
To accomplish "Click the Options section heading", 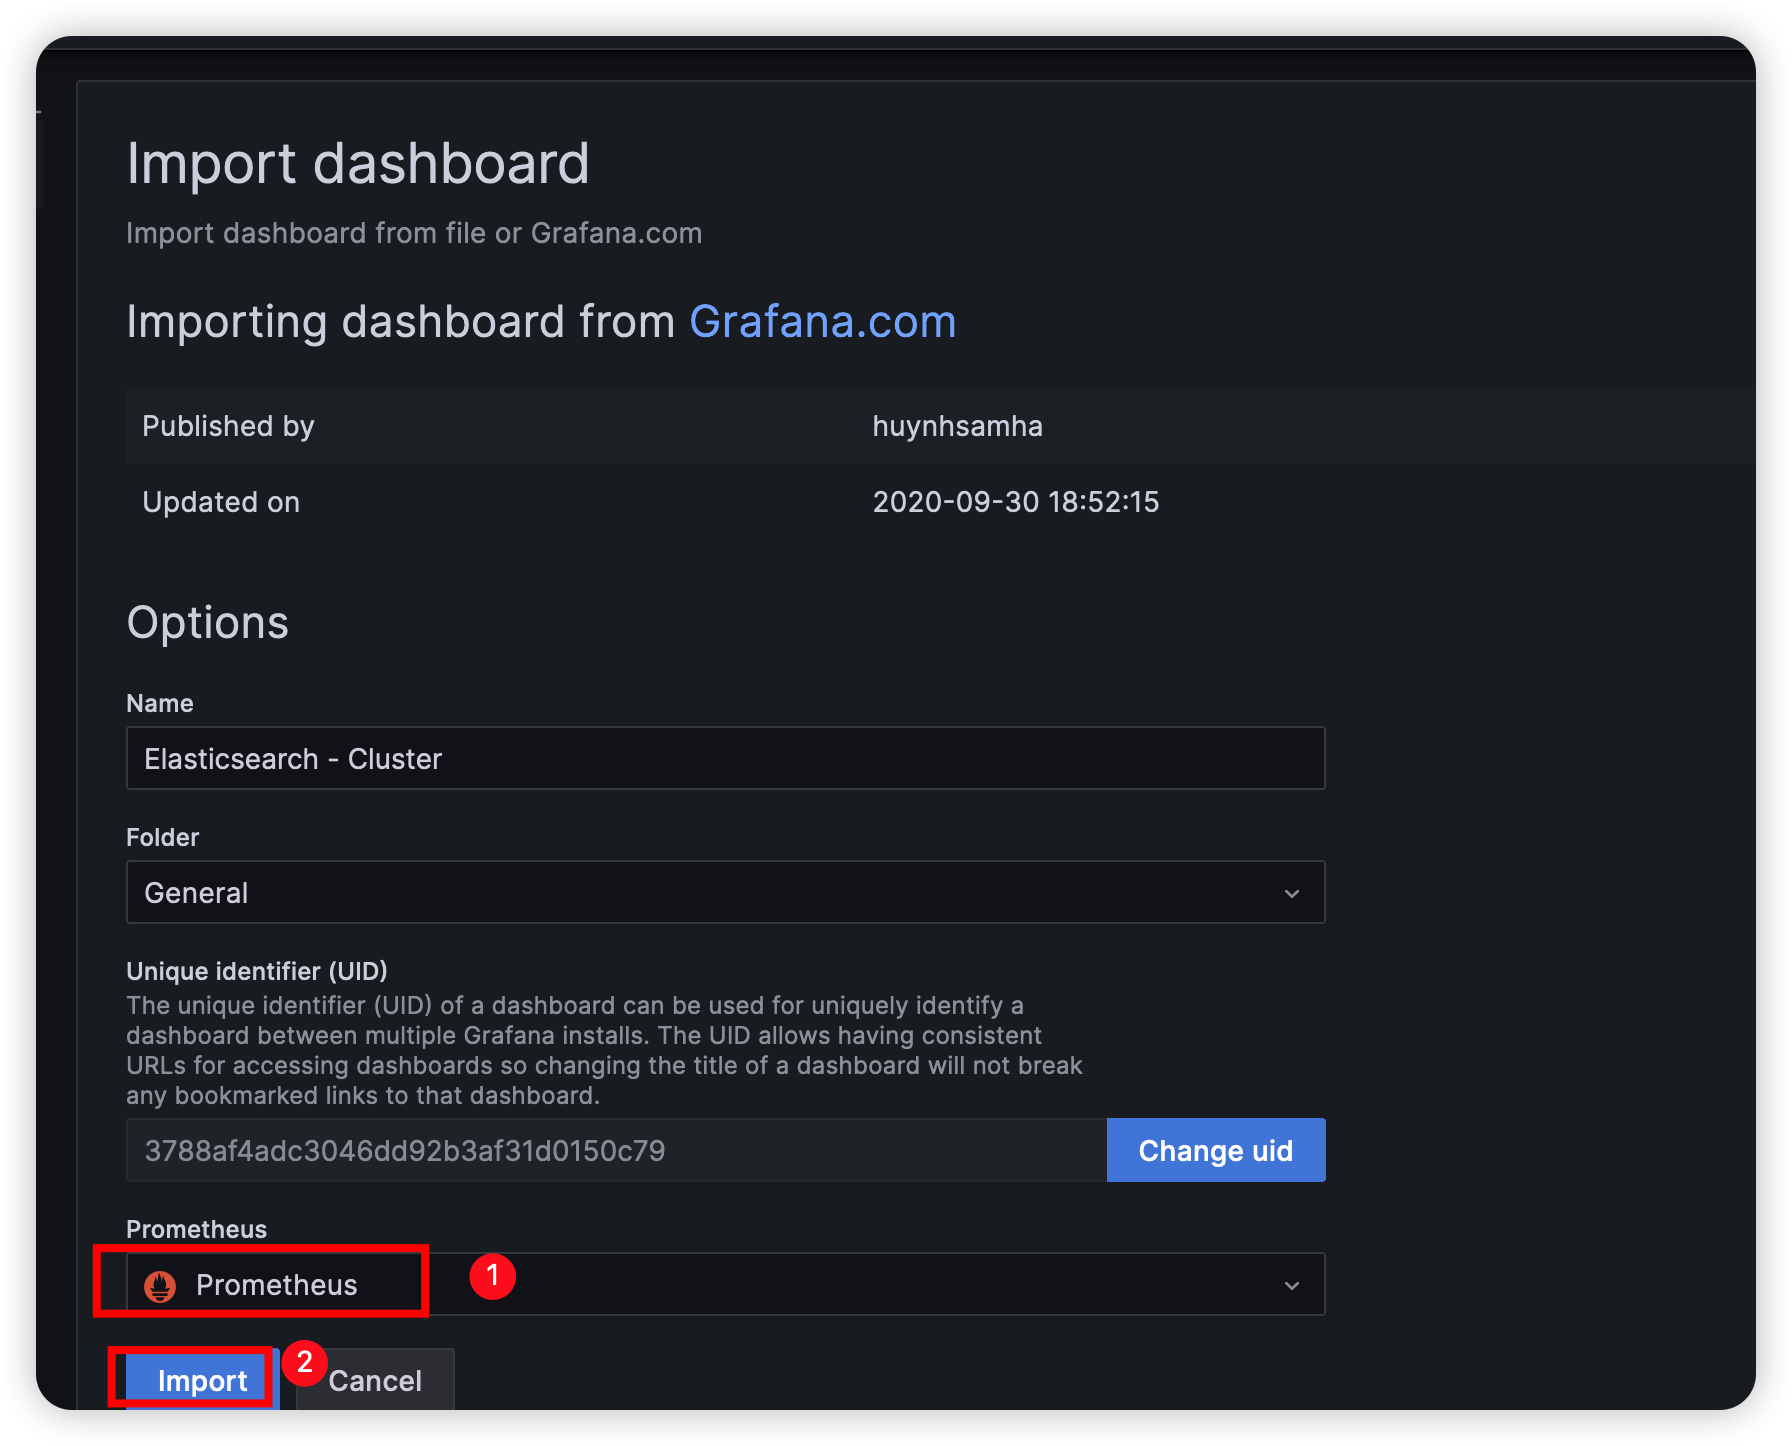I will coord(208,622).
